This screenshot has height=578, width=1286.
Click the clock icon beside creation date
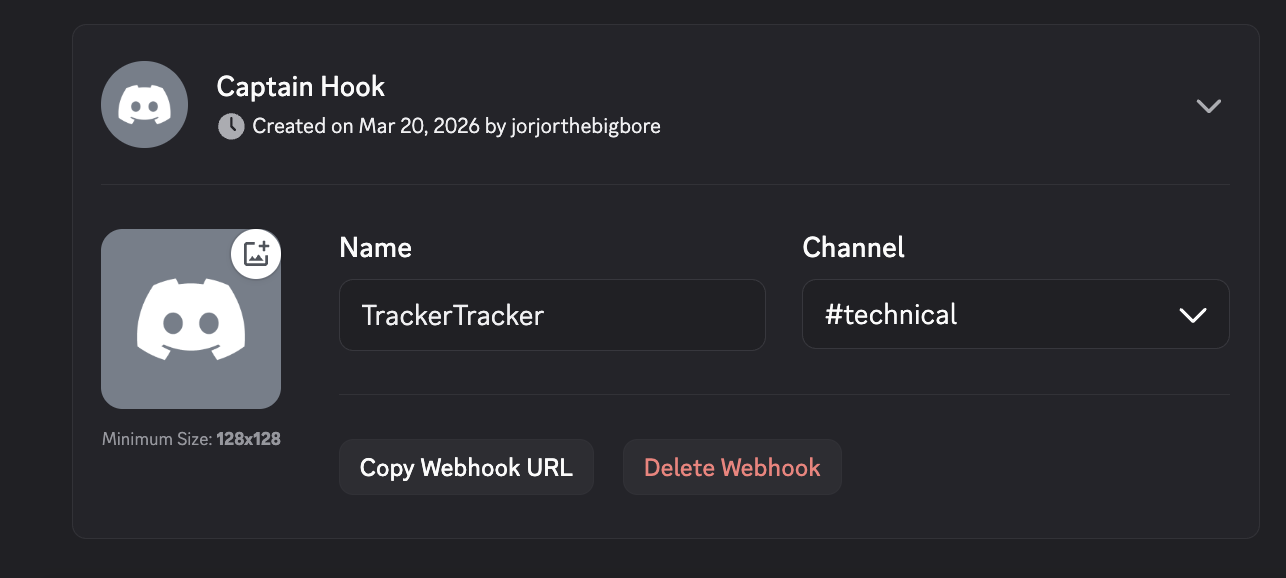tap(231, 126)
